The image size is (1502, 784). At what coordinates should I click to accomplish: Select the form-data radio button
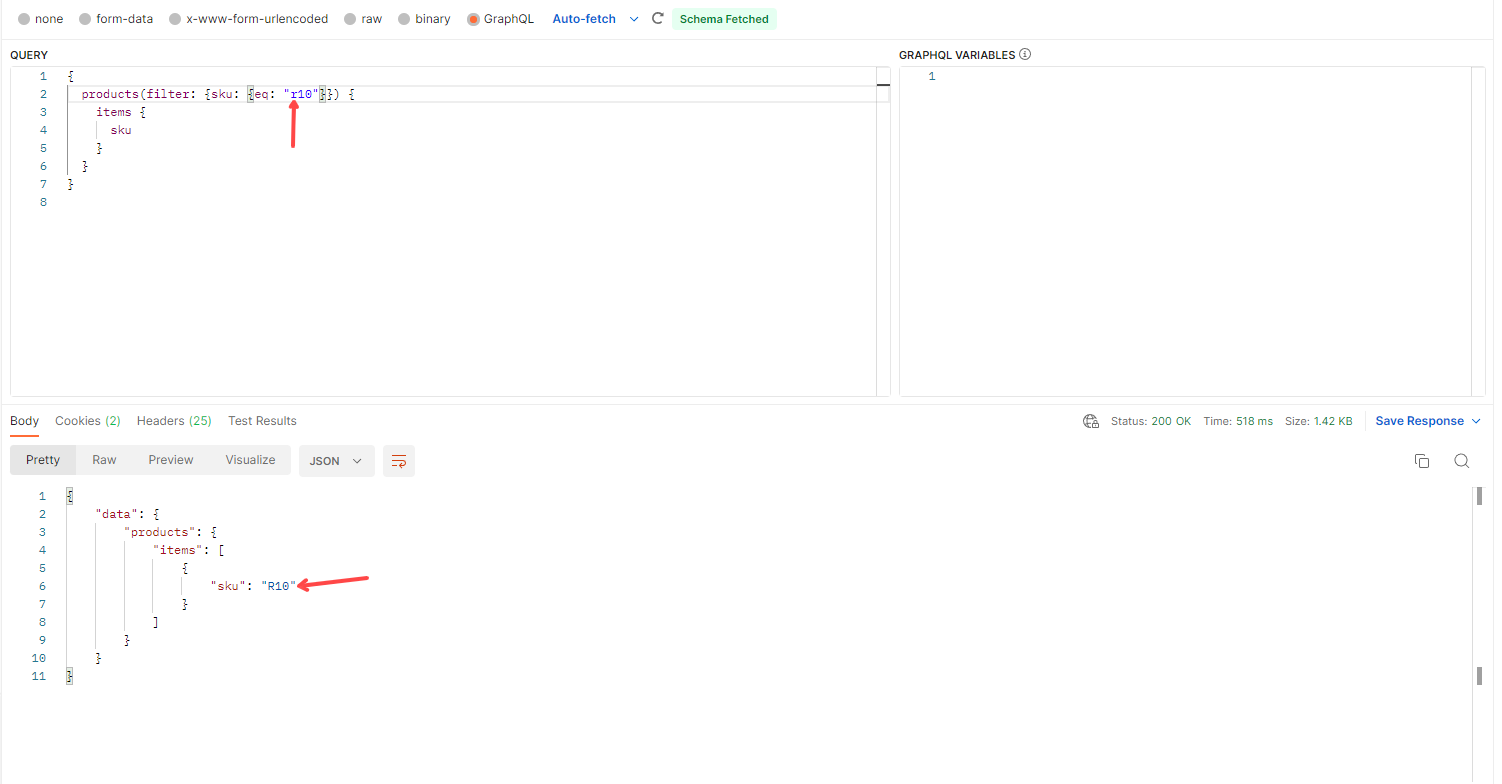coord(85,19)
